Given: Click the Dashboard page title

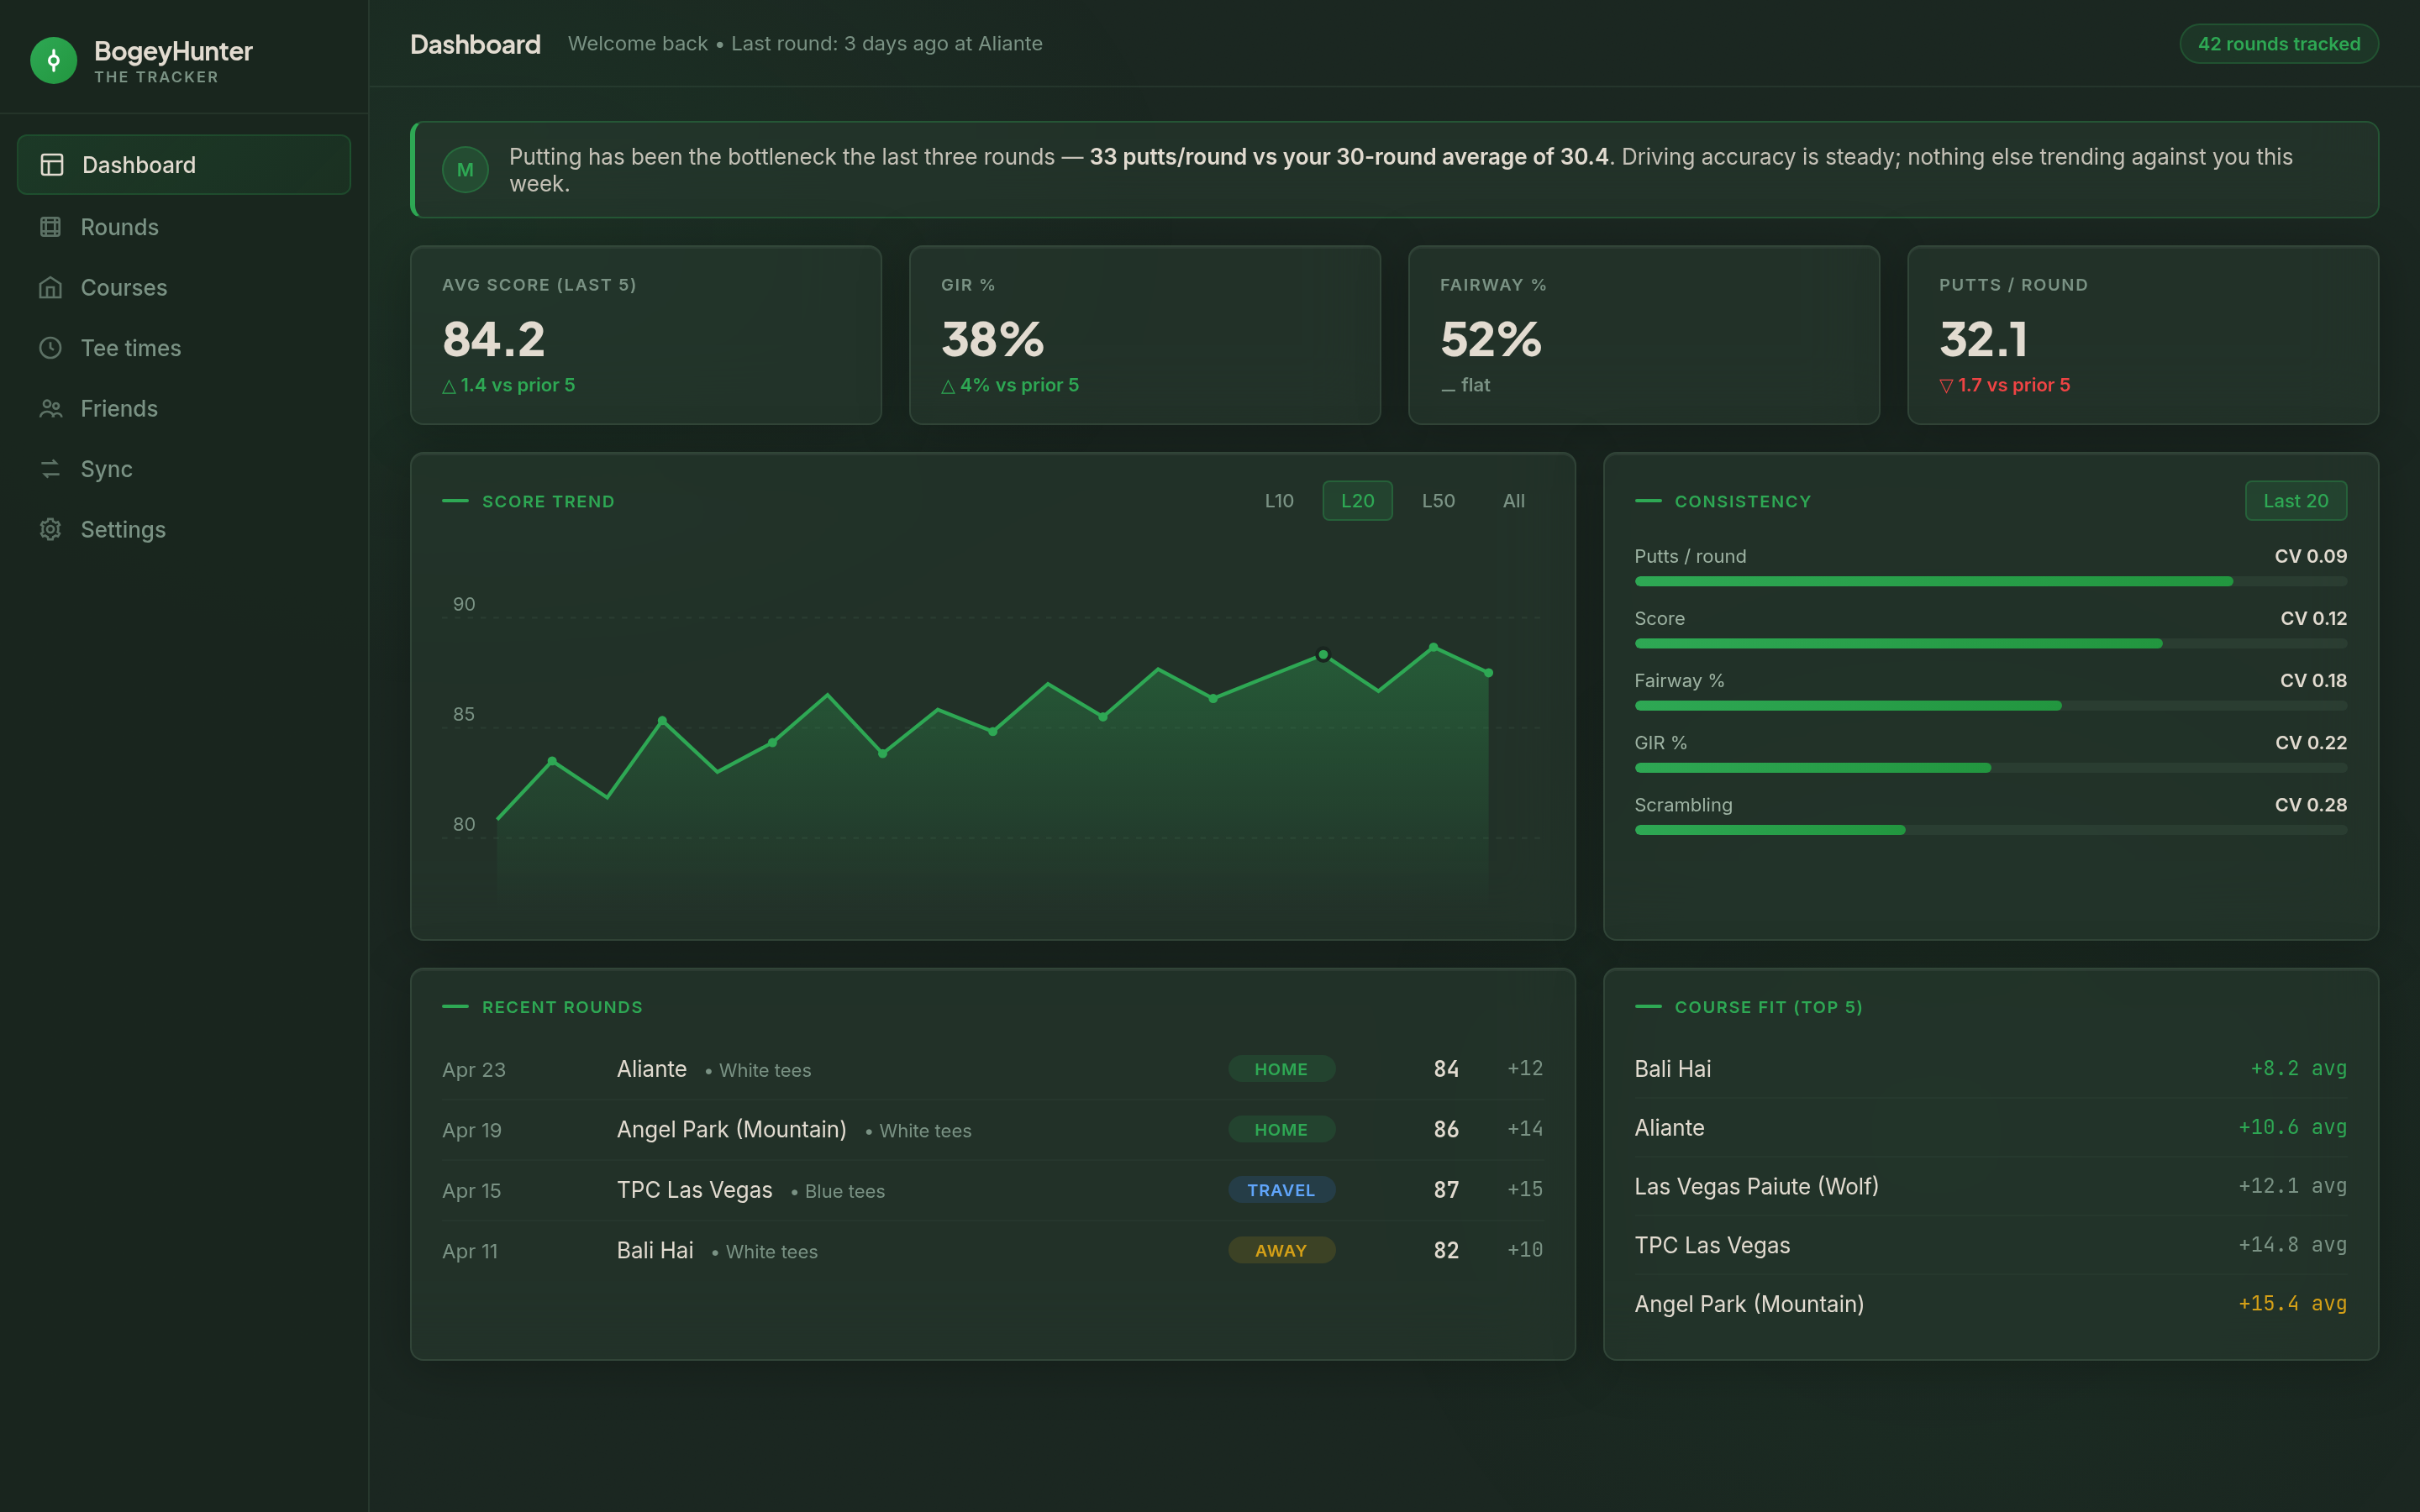Looking at the screenshot, I should click(475, 44).
